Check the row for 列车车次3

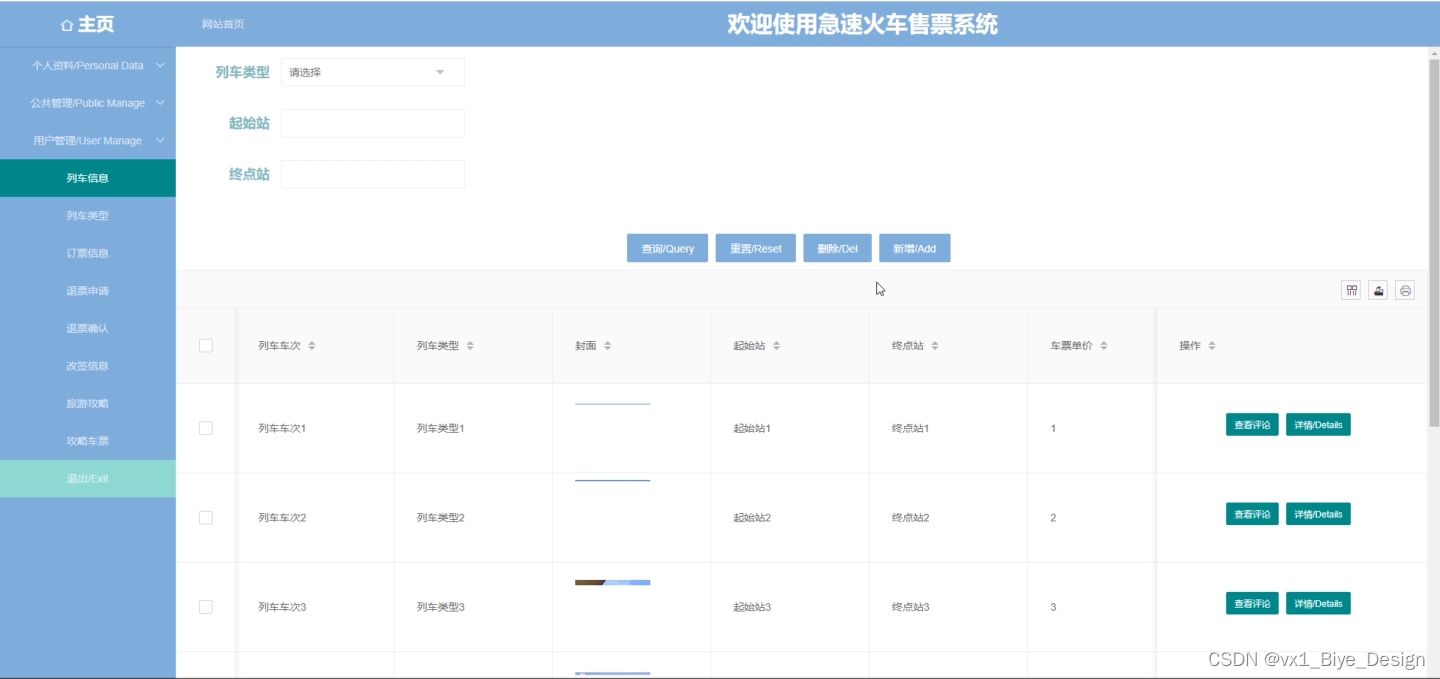[x=206, y=607]
